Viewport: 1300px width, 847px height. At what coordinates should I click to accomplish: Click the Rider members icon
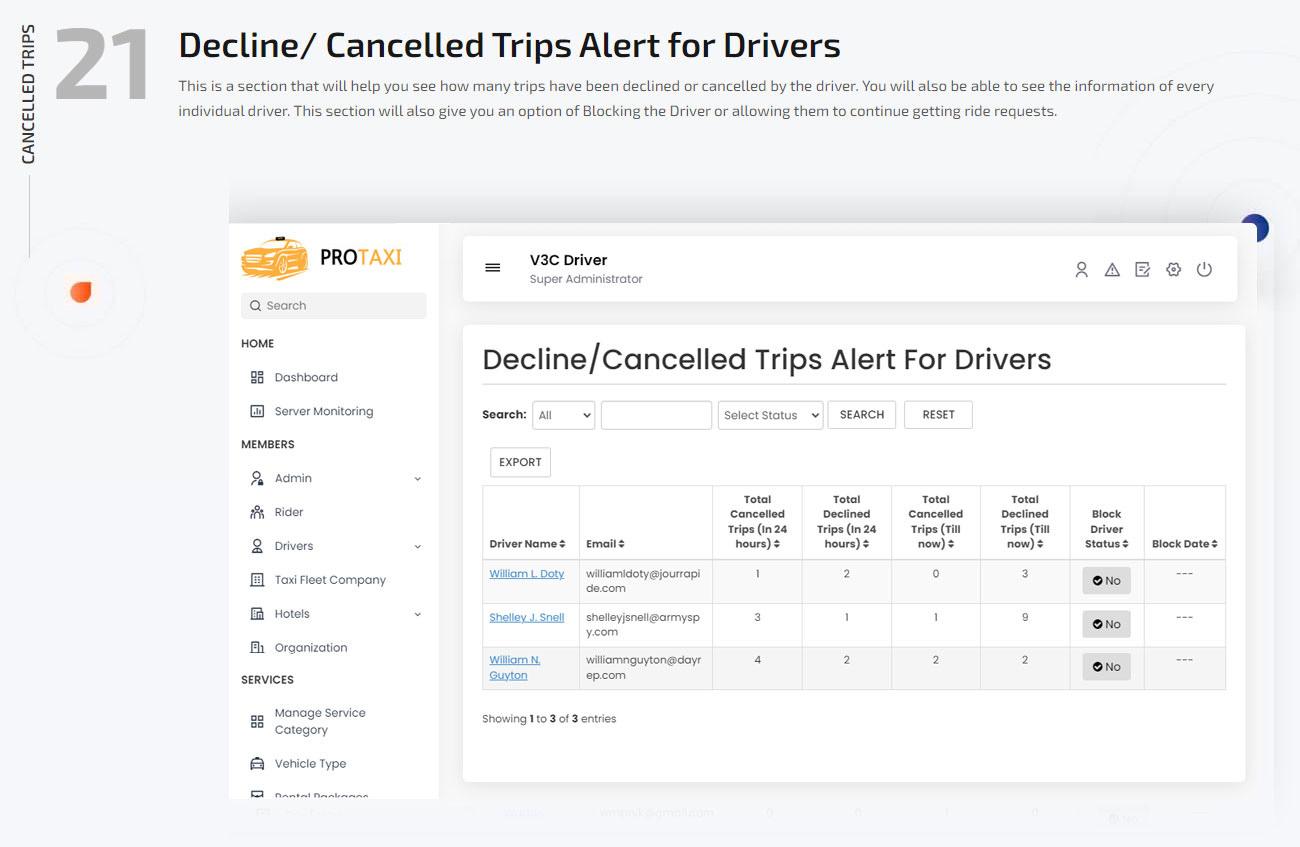(257, 512)
